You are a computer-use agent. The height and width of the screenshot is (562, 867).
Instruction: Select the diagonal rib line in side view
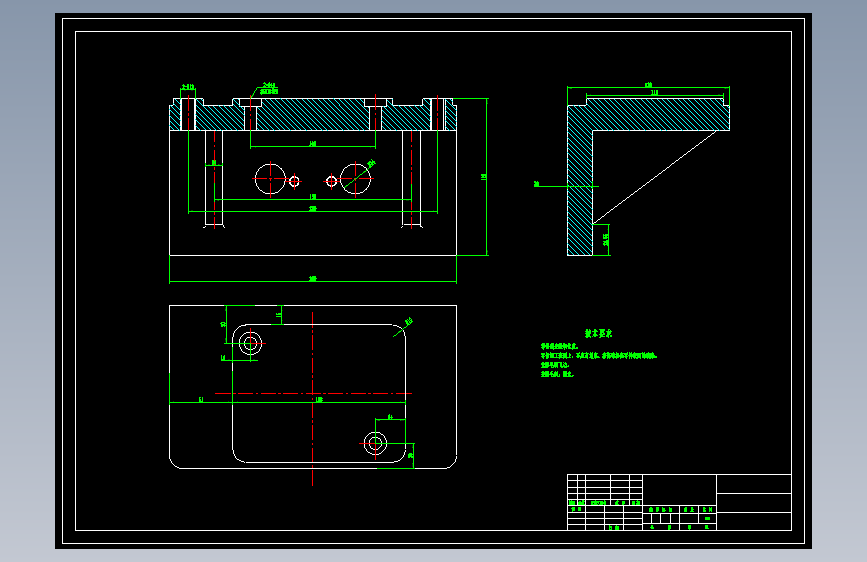[x=655, y=177]
